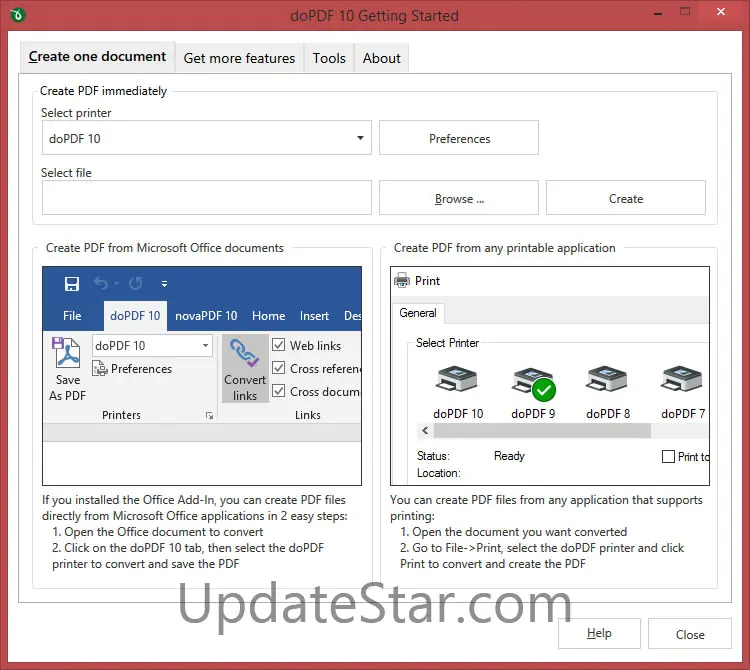Toggle the Web links checkbox

tap(279, 345)
